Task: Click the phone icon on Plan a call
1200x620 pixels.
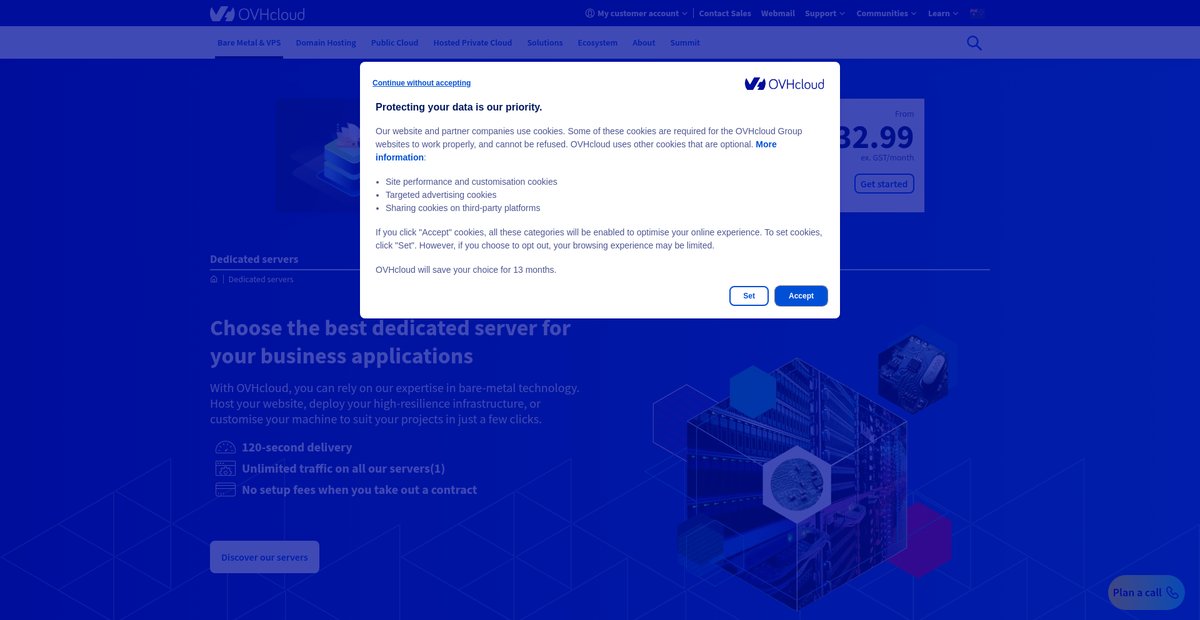Action: 1172,592
